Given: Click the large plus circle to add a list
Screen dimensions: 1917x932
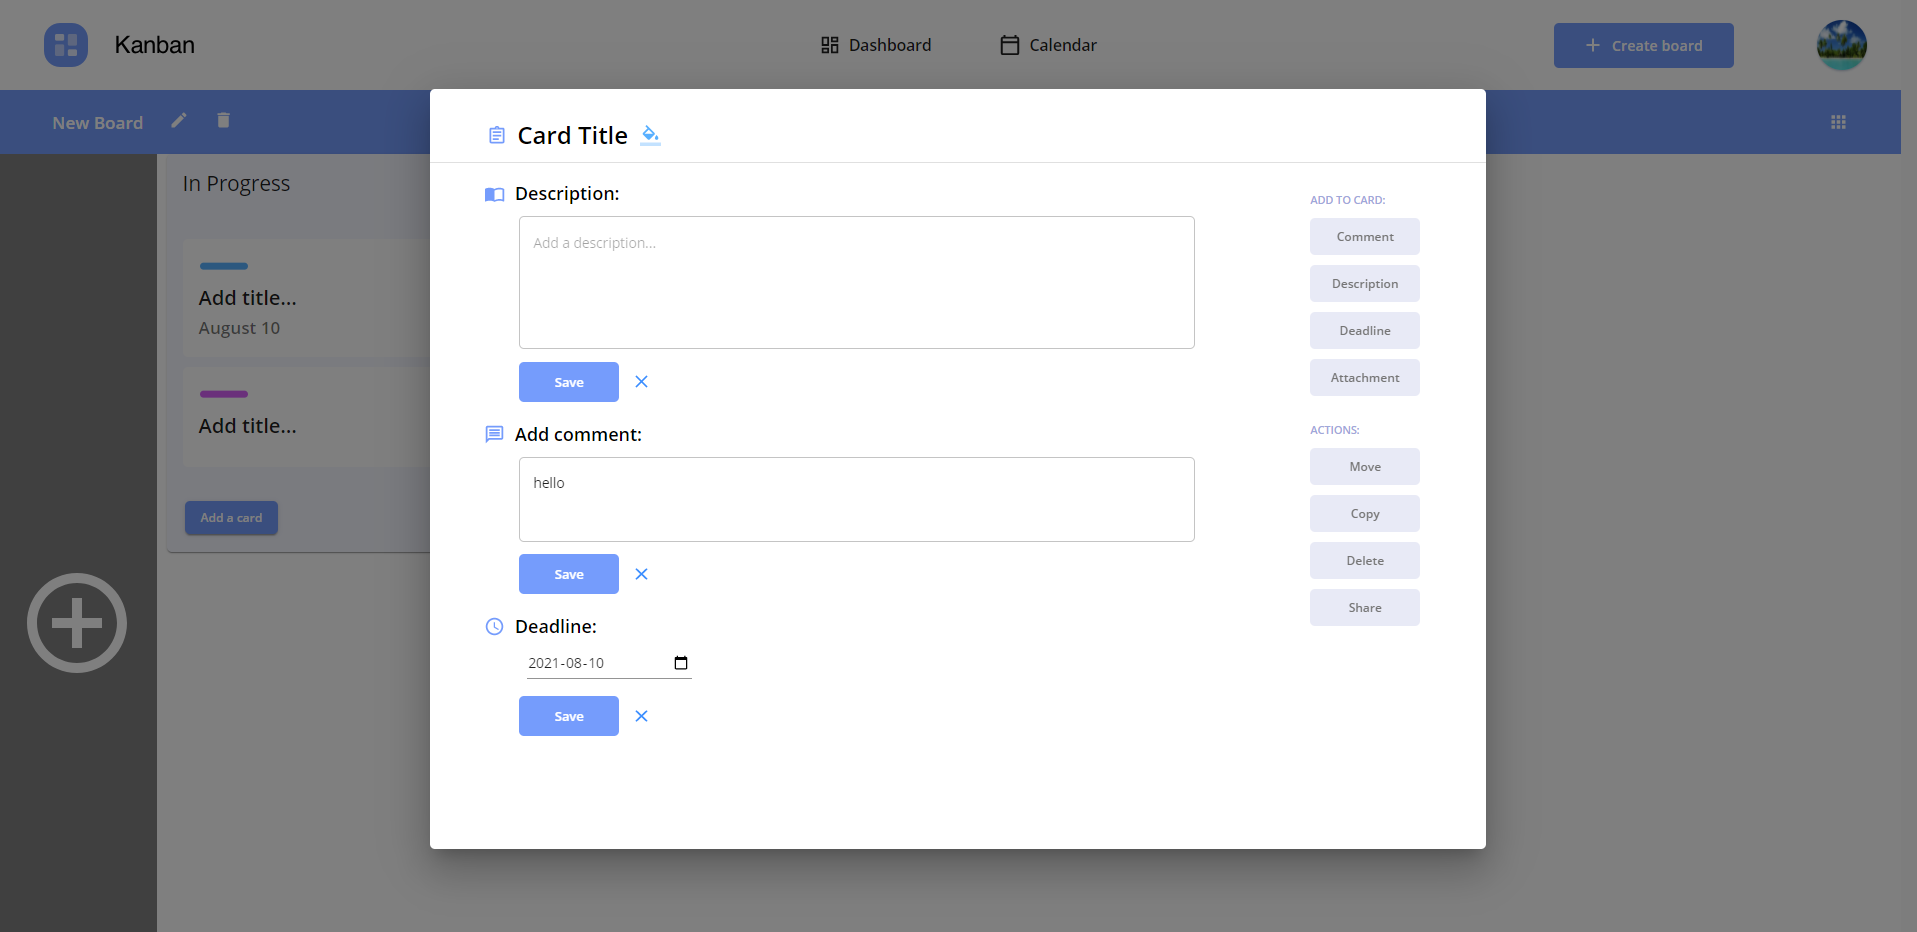Looking at the screenshot, I should click(76, 622).
